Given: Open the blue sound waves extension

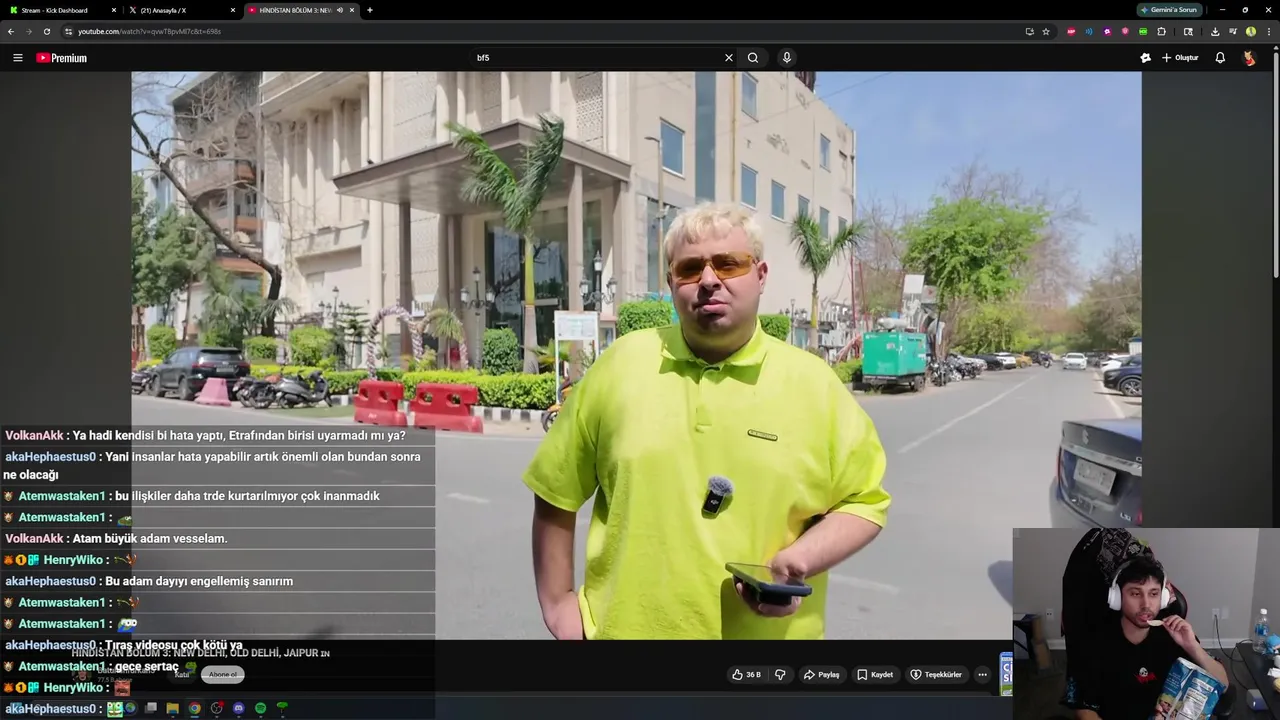Looking at the screenshot, I should point(1089,31).
